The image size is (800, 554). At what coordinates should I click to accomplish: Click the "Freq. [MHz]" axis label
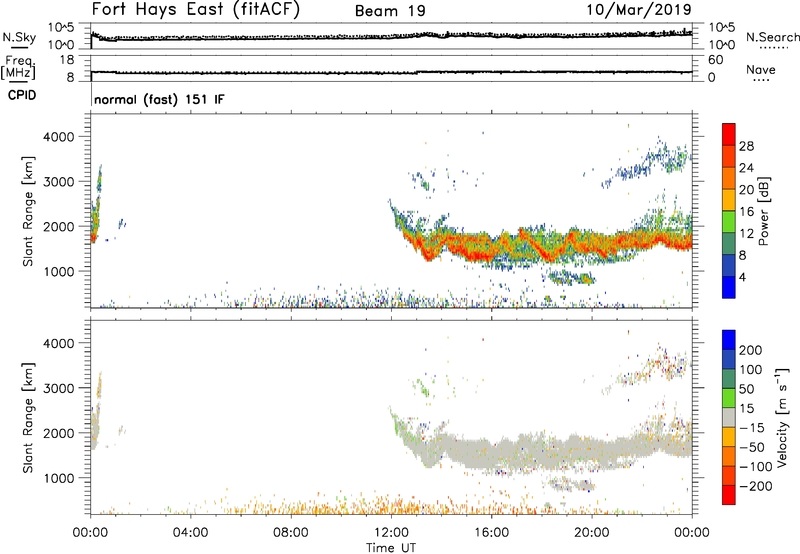[x=18, y=68]
